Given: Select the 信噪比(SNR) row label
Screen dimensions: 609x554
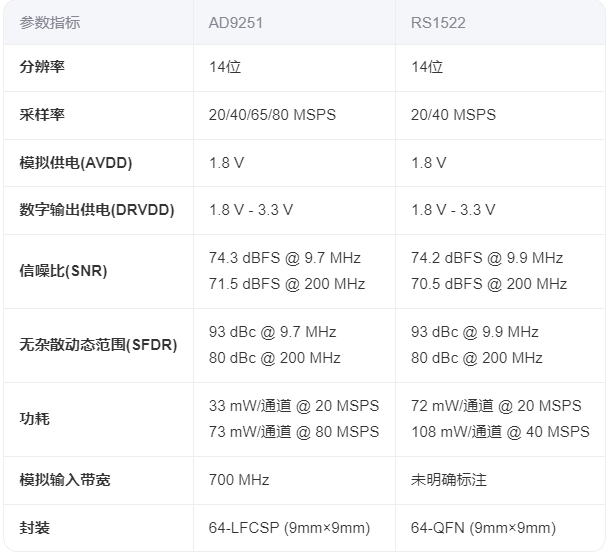Looking at the screenshot, I should [63, 271].
